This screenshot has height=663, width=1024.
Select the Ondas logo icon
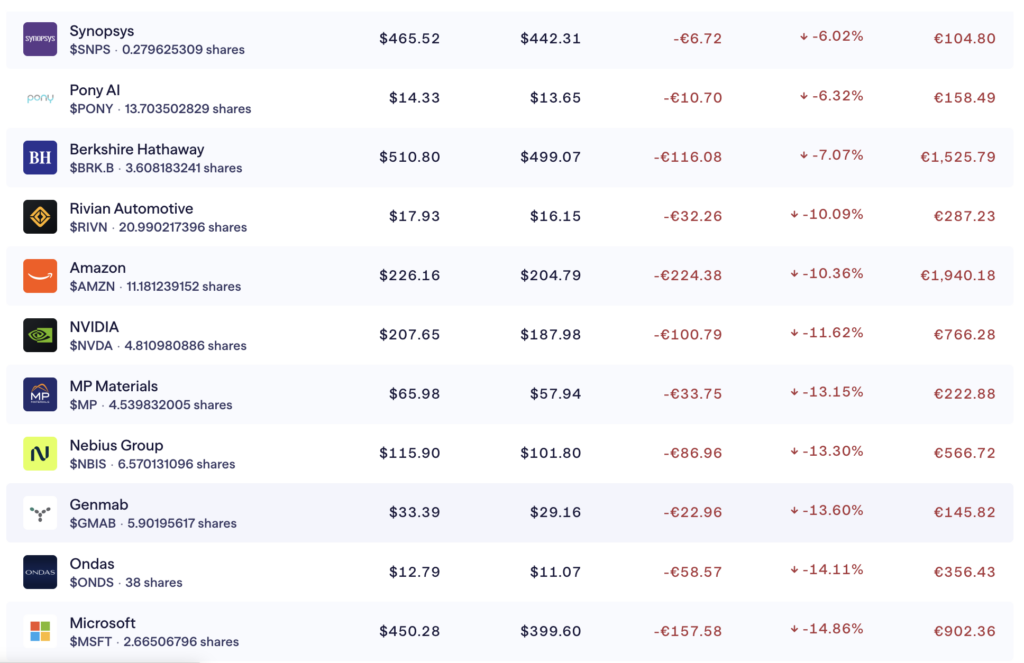(x=40, y=572)
